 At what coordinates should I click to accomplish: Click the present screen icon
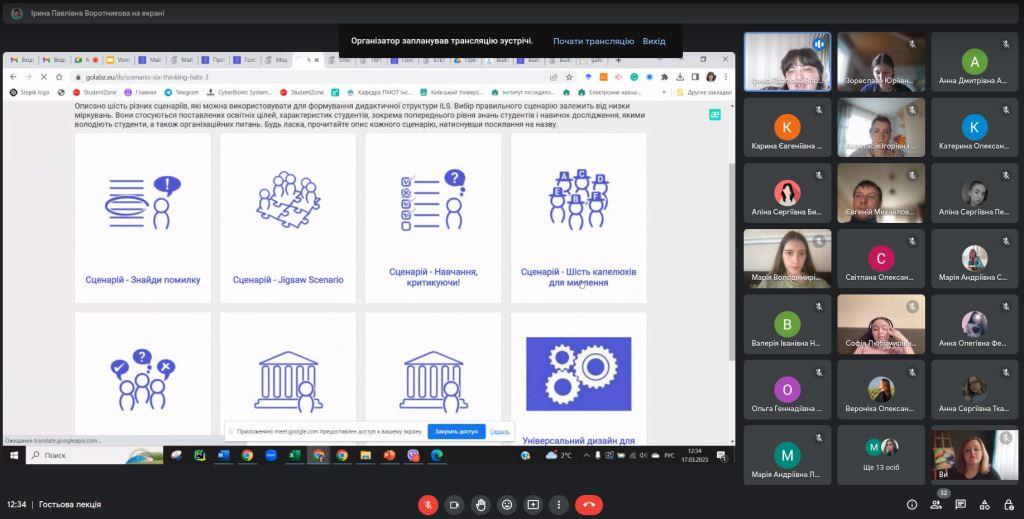click(533, 505)
